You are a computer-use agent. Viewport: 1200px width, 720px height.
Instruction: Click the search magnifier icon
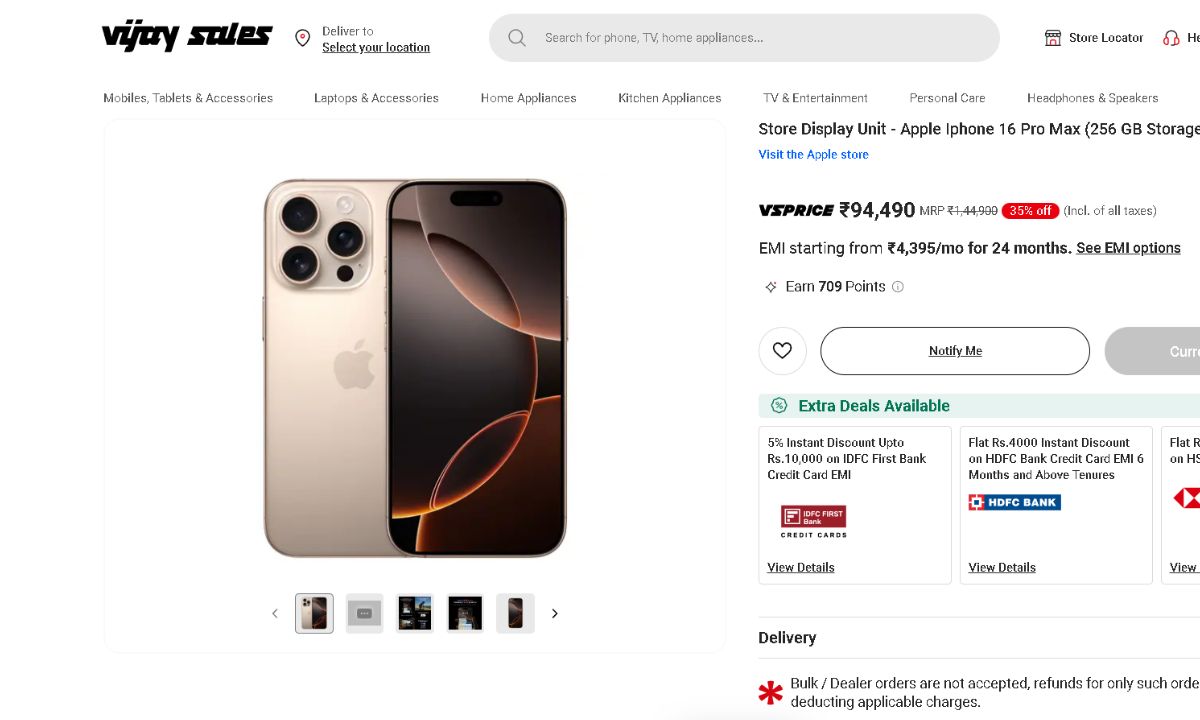click(517, 38)
